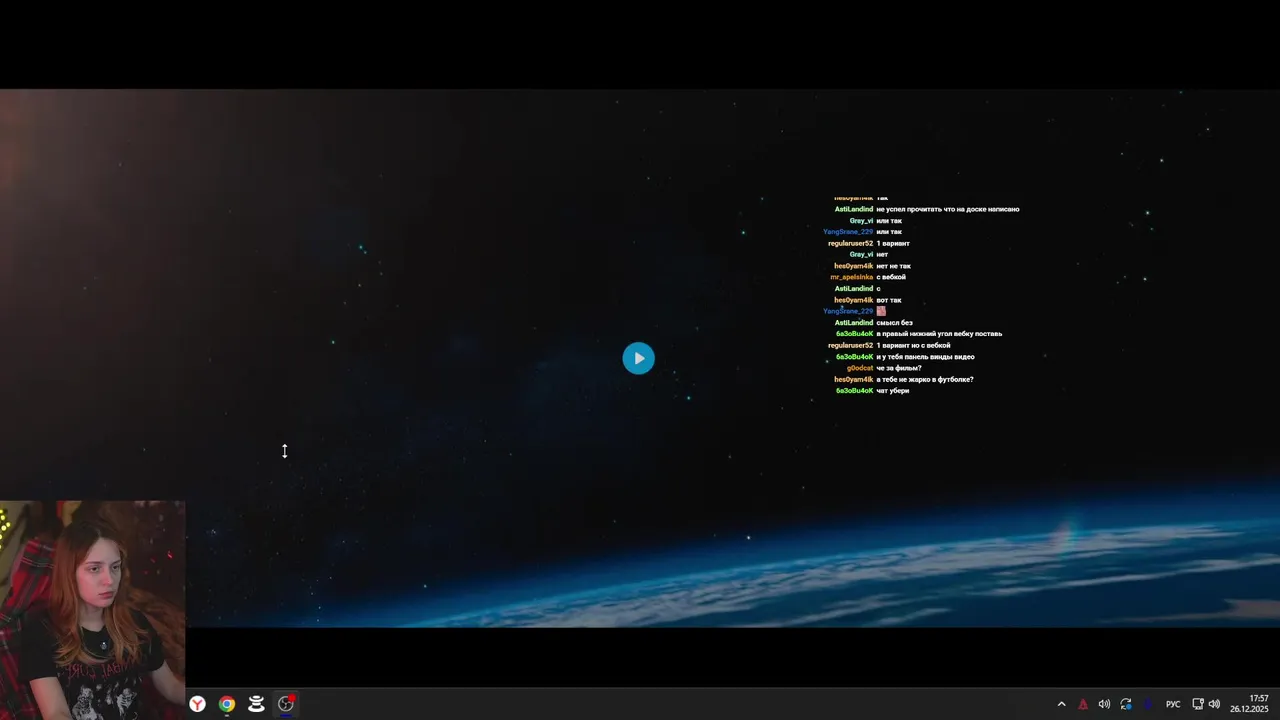This screenshot has height=720, width=1280.
Task: Click 6a3oBu4oK's message "чат убери"
Action: tap(892, 391)
